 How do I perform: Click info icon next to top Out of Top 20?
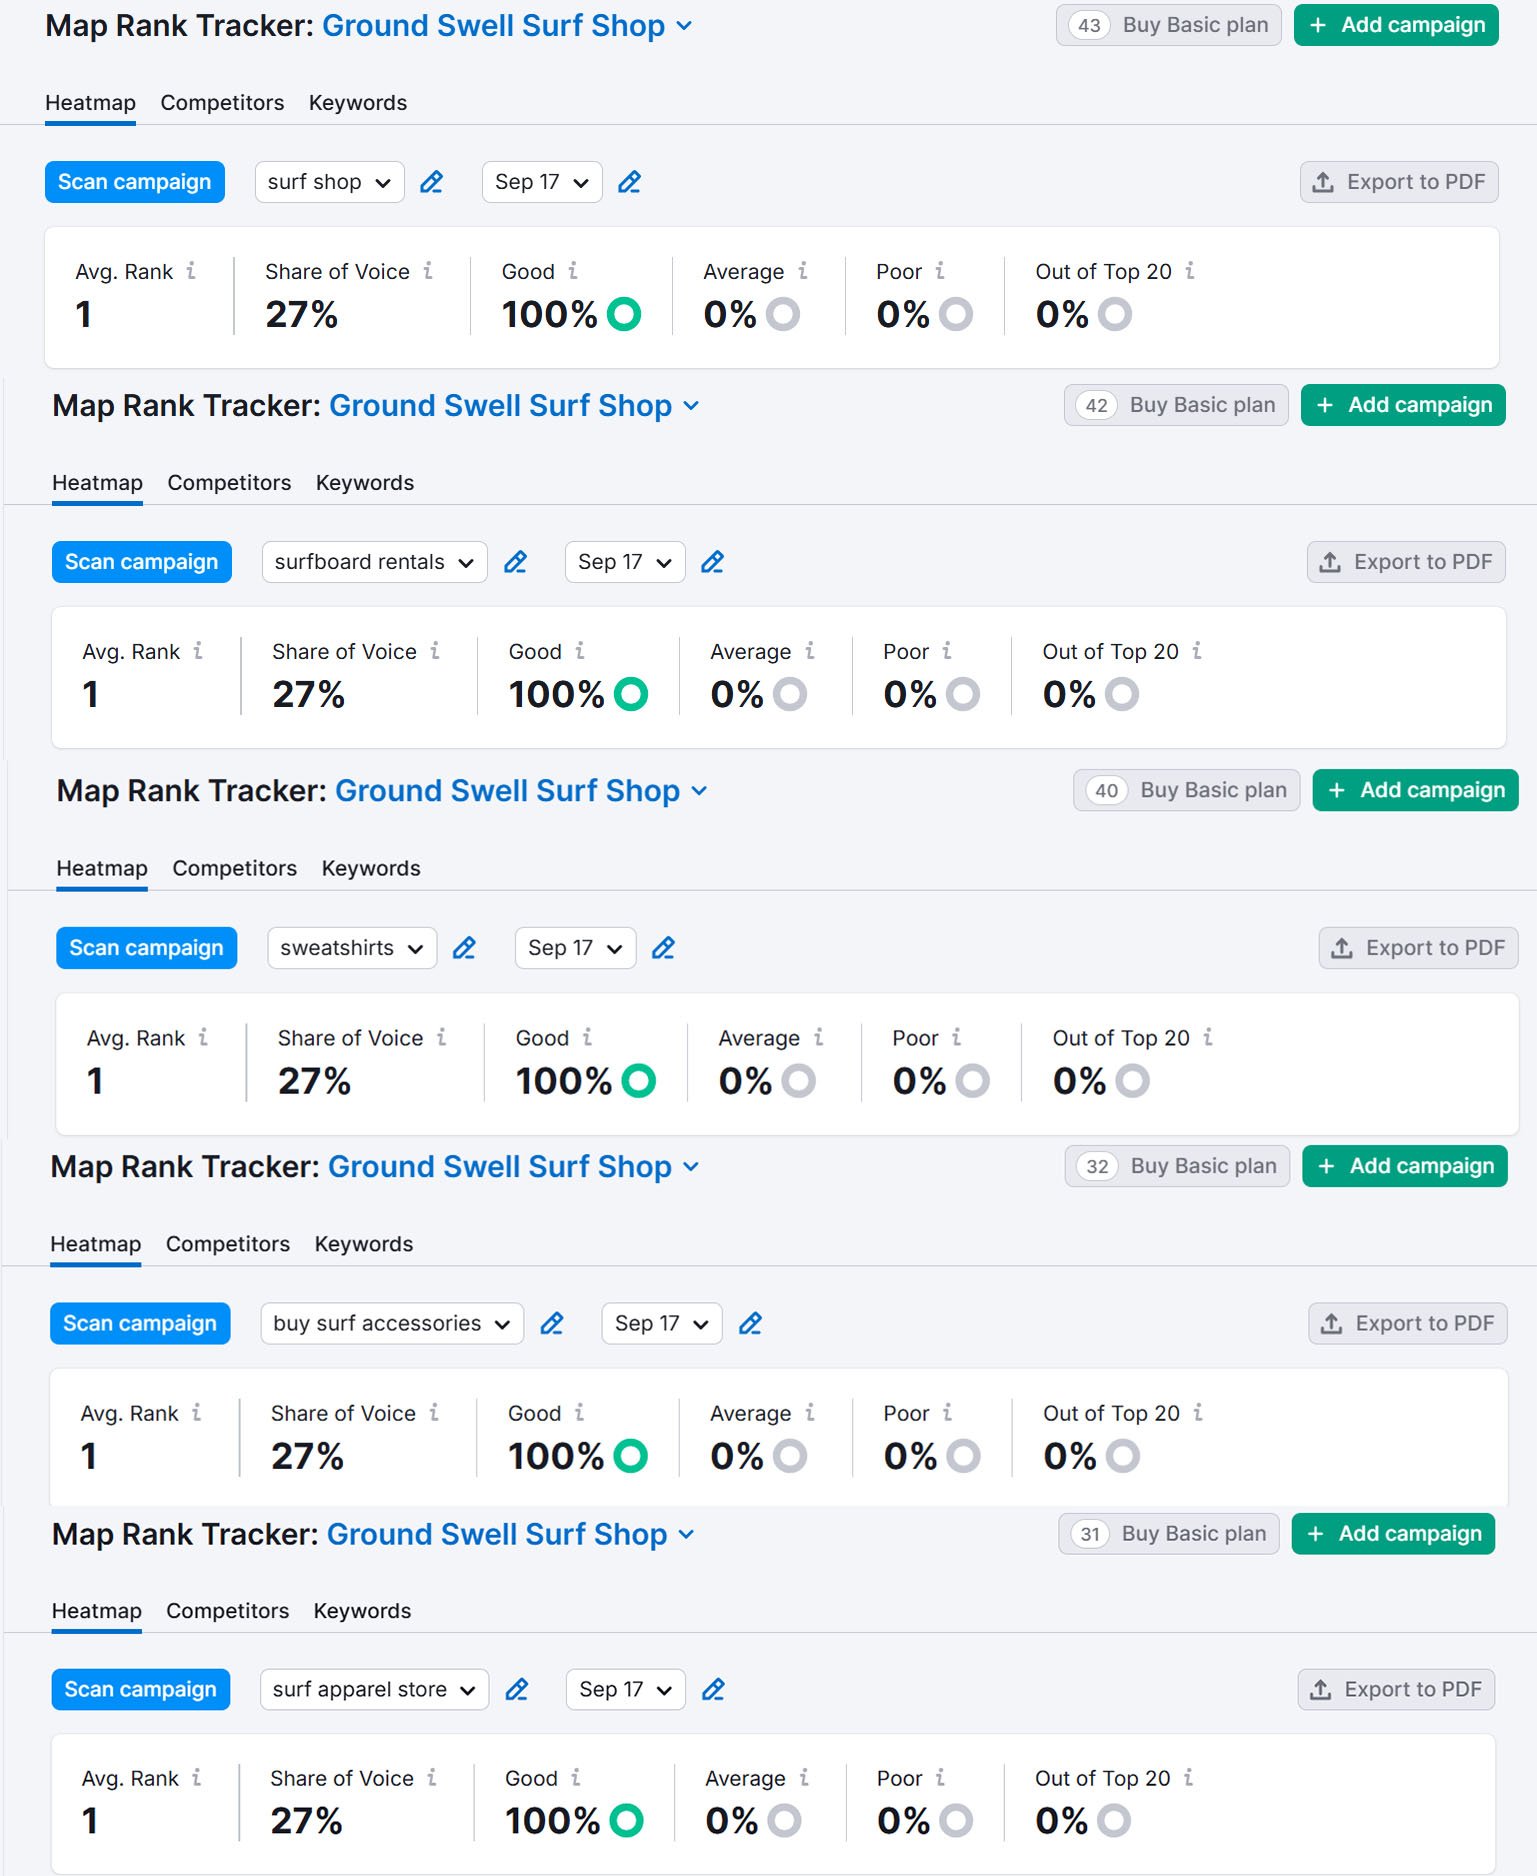pos(1190,271)
